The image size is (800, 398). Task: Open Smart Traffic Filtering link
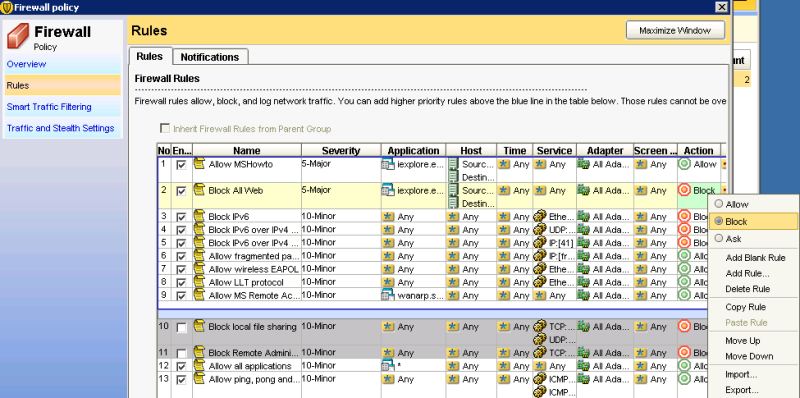(x=49, y=107)
